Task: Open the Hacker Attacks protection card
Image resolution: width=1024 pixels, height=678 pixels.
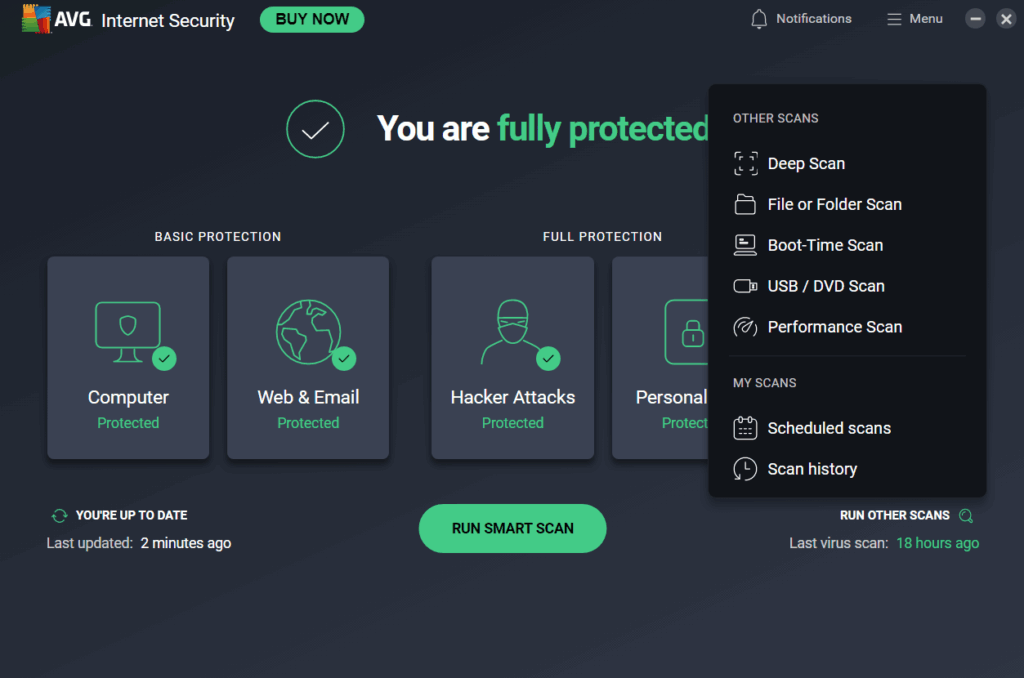Action: click(x=513, y=357)
